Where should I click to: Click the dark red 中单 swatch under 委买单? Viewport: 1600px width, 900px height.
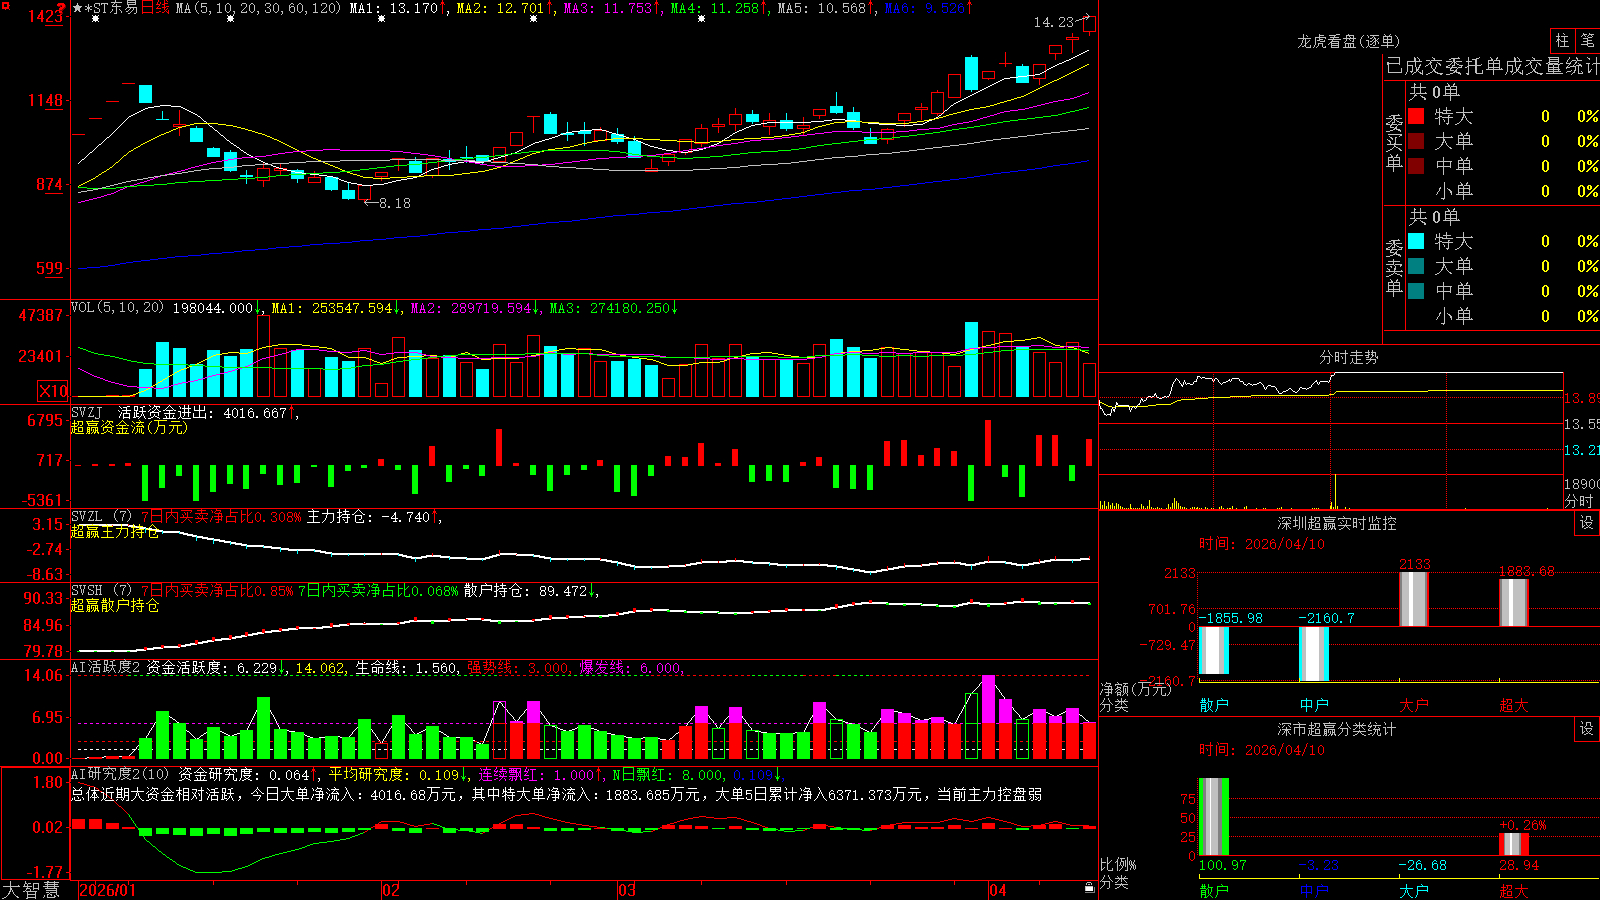[1416, 166]
